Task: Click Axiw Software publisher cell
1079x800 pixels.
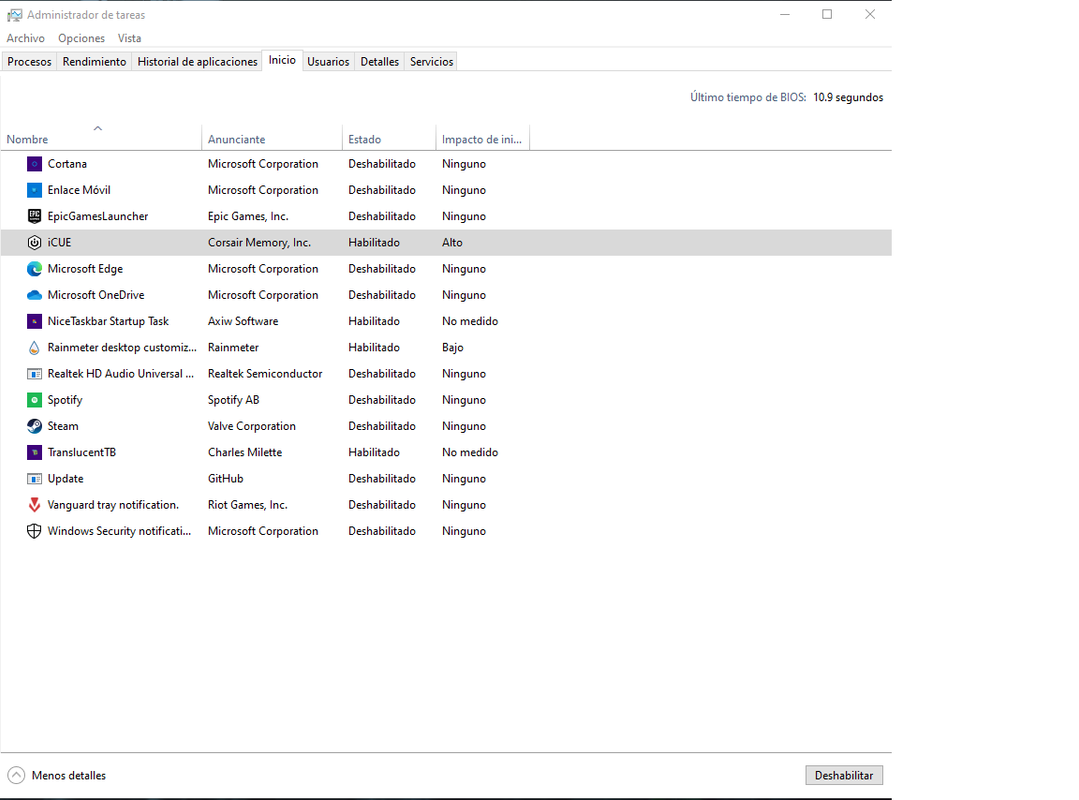Action: pyautogui.click(x=243, y=321)
